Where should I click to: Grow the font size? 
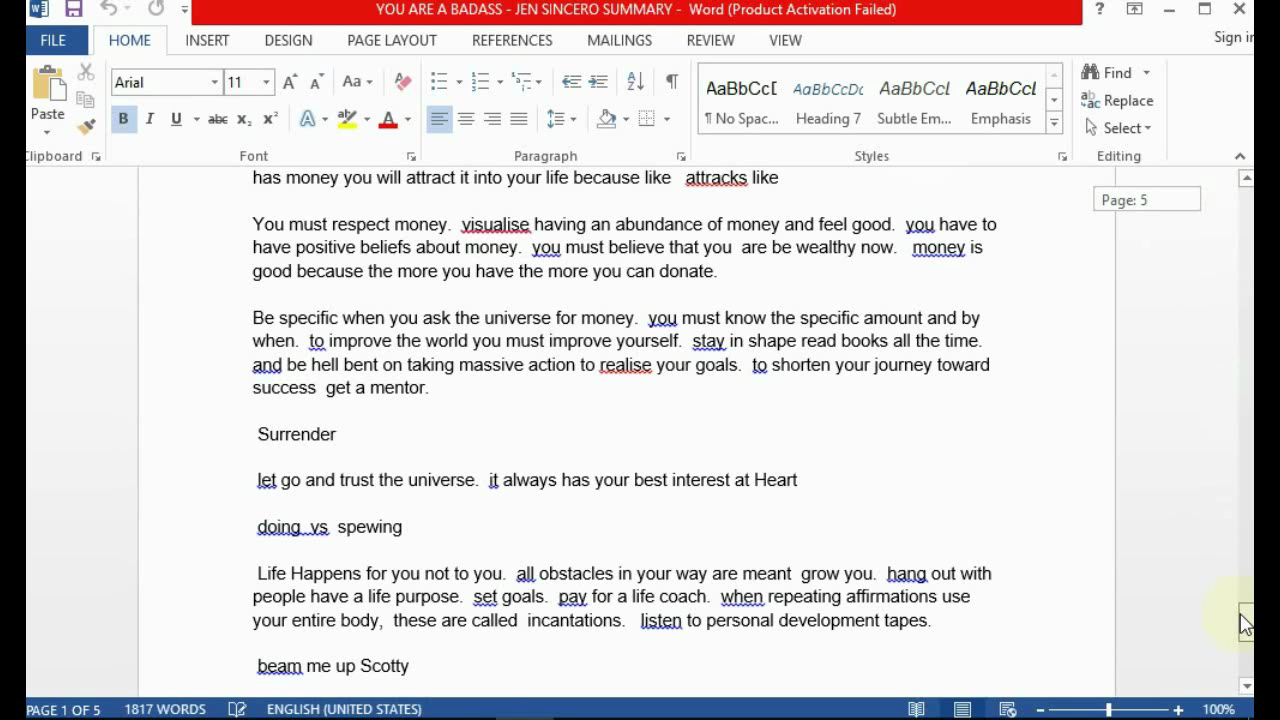pyautogui.click(x=290, y=82)
